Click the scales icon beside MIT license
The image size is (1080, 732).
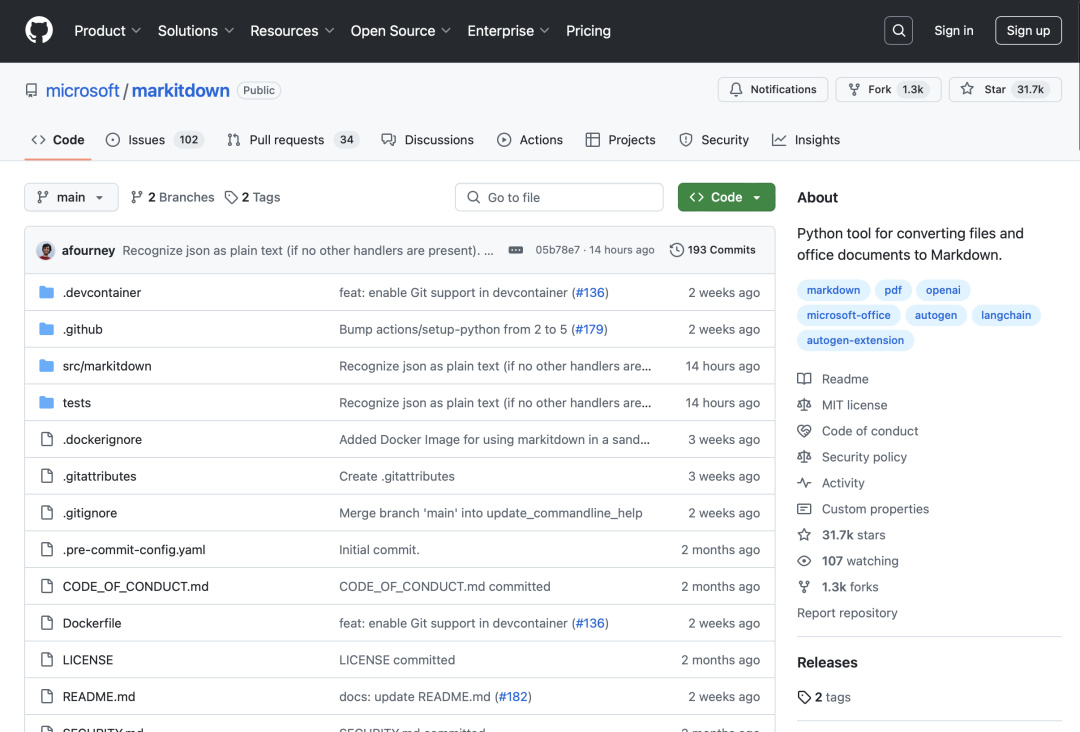coord(804,405)
